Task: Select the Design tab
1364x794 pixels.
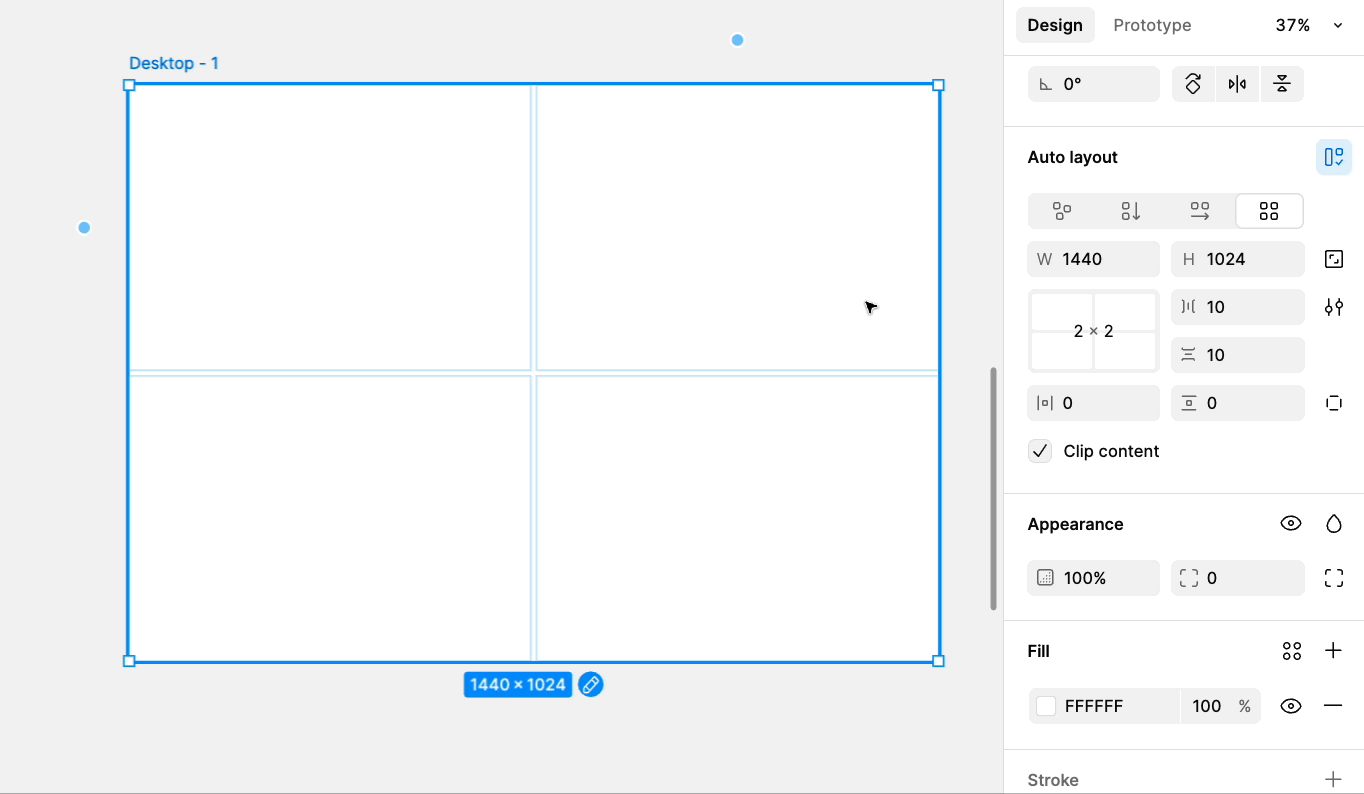Action: click(1055, 25)
